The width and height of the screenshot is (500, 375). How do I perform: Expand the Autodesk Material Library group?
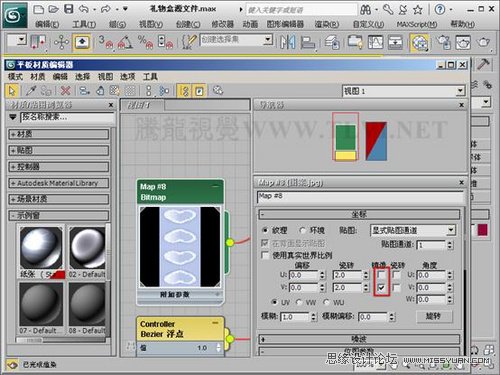coord(59,183)
